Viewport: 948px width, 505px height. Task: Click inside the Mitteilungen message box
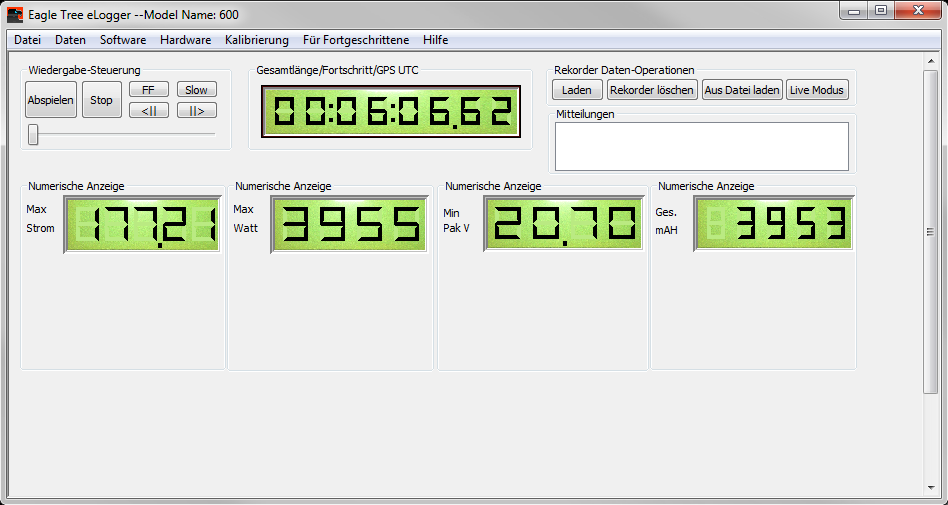point(701,146)
